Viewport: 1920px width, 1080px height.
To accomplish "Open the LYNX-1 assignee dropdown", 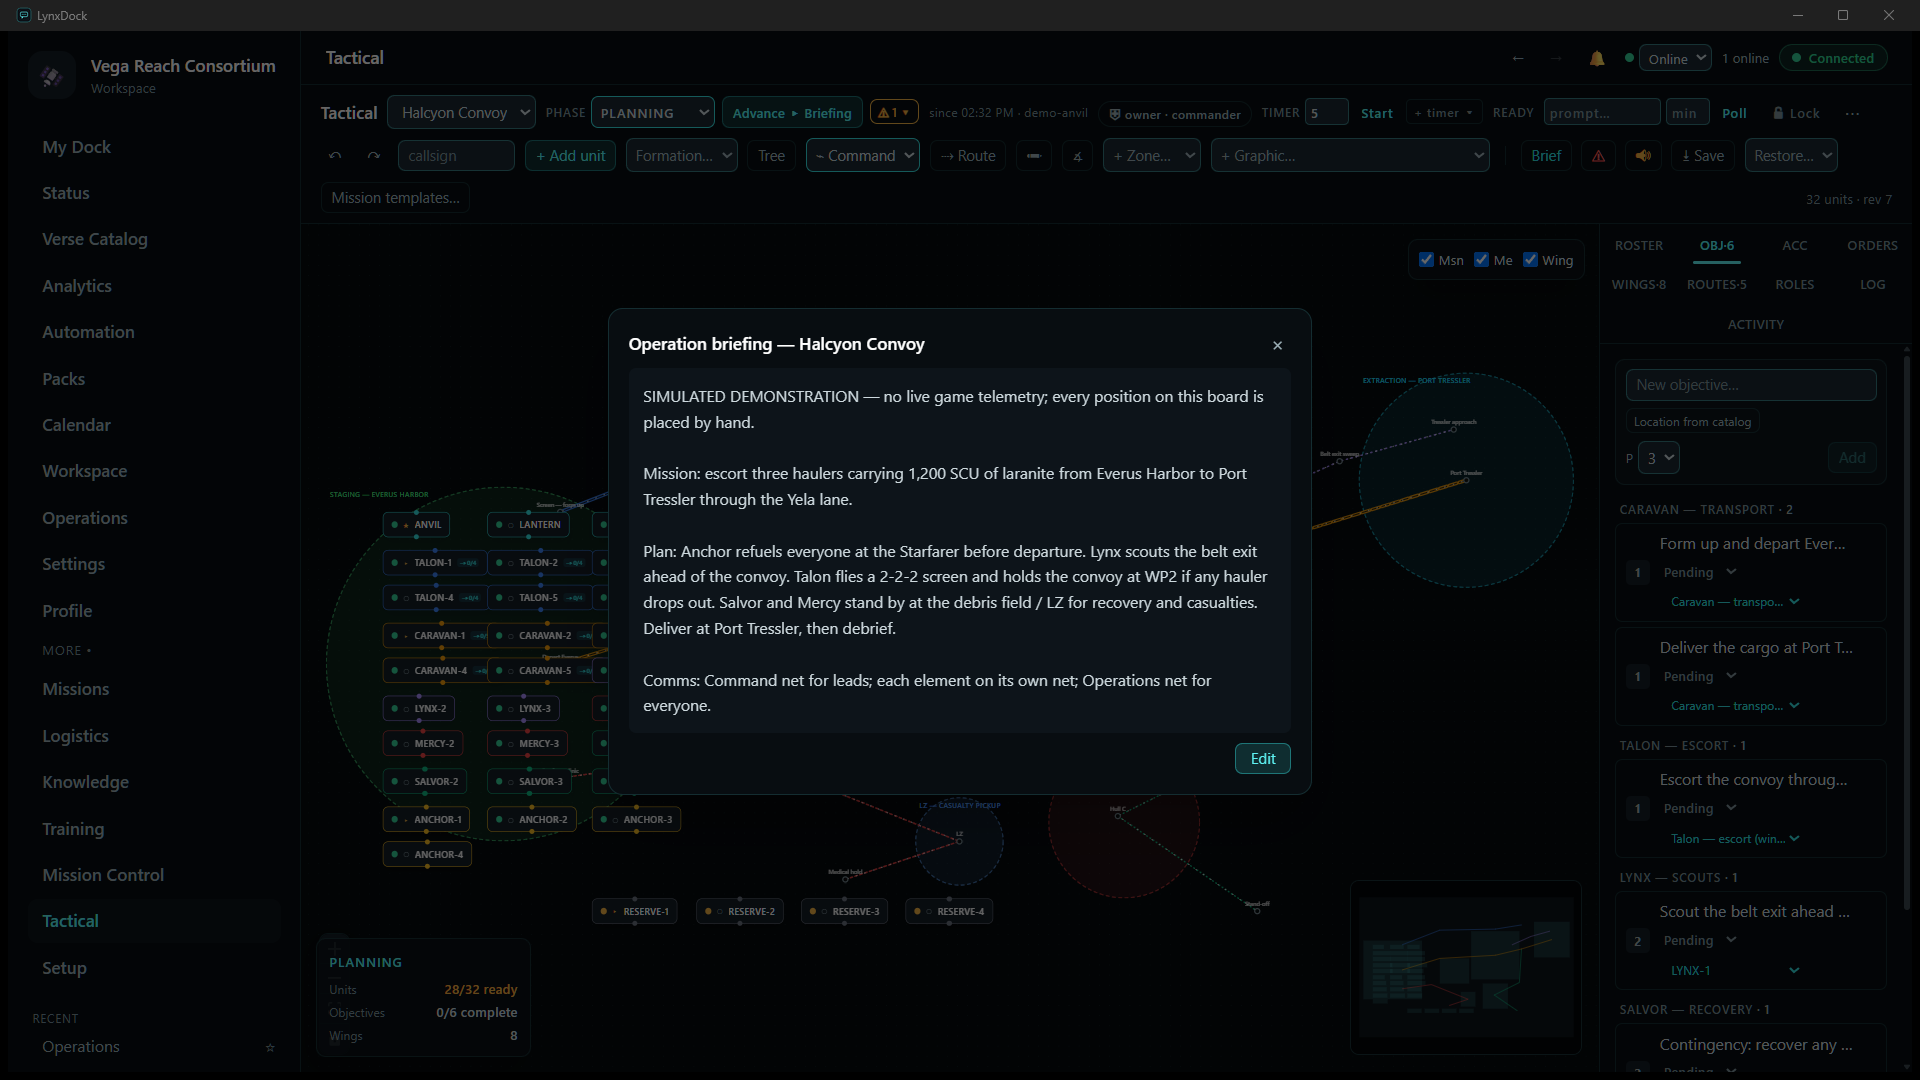I will pyautogui.click(x=1734, y=971).
